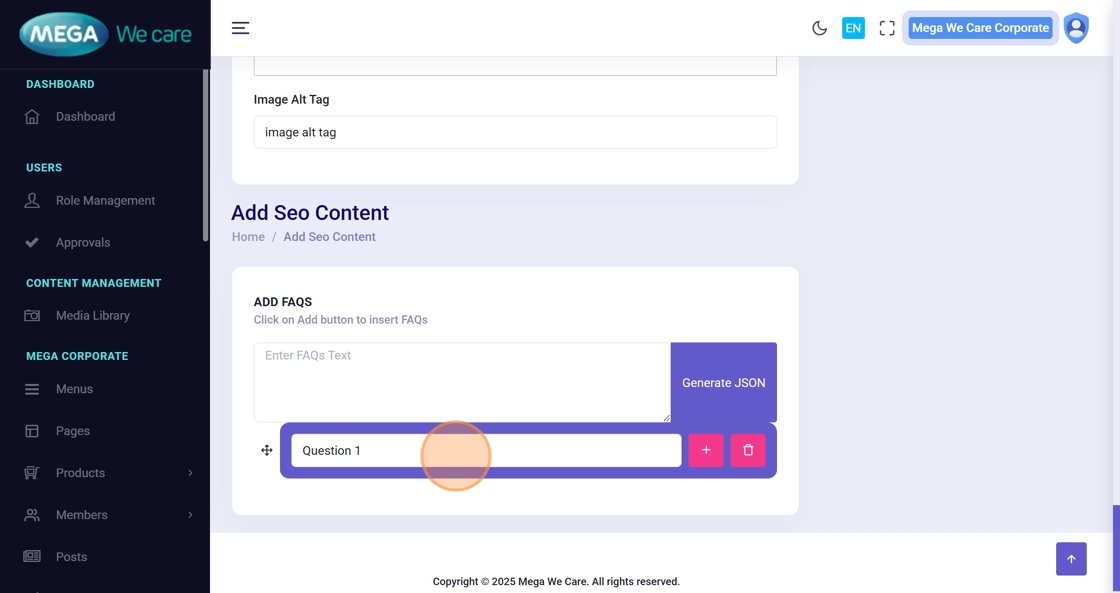The height and width of the screenshot is (593, 1120).
Task: Click the pink plus button for Question 1
Action: [706, 450]
